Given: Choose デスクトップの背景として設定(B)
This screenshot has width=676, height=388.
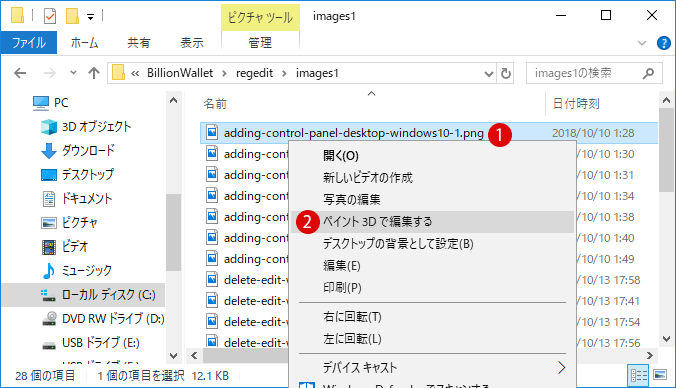Looking at the screenshot, I should click(432, 244).
